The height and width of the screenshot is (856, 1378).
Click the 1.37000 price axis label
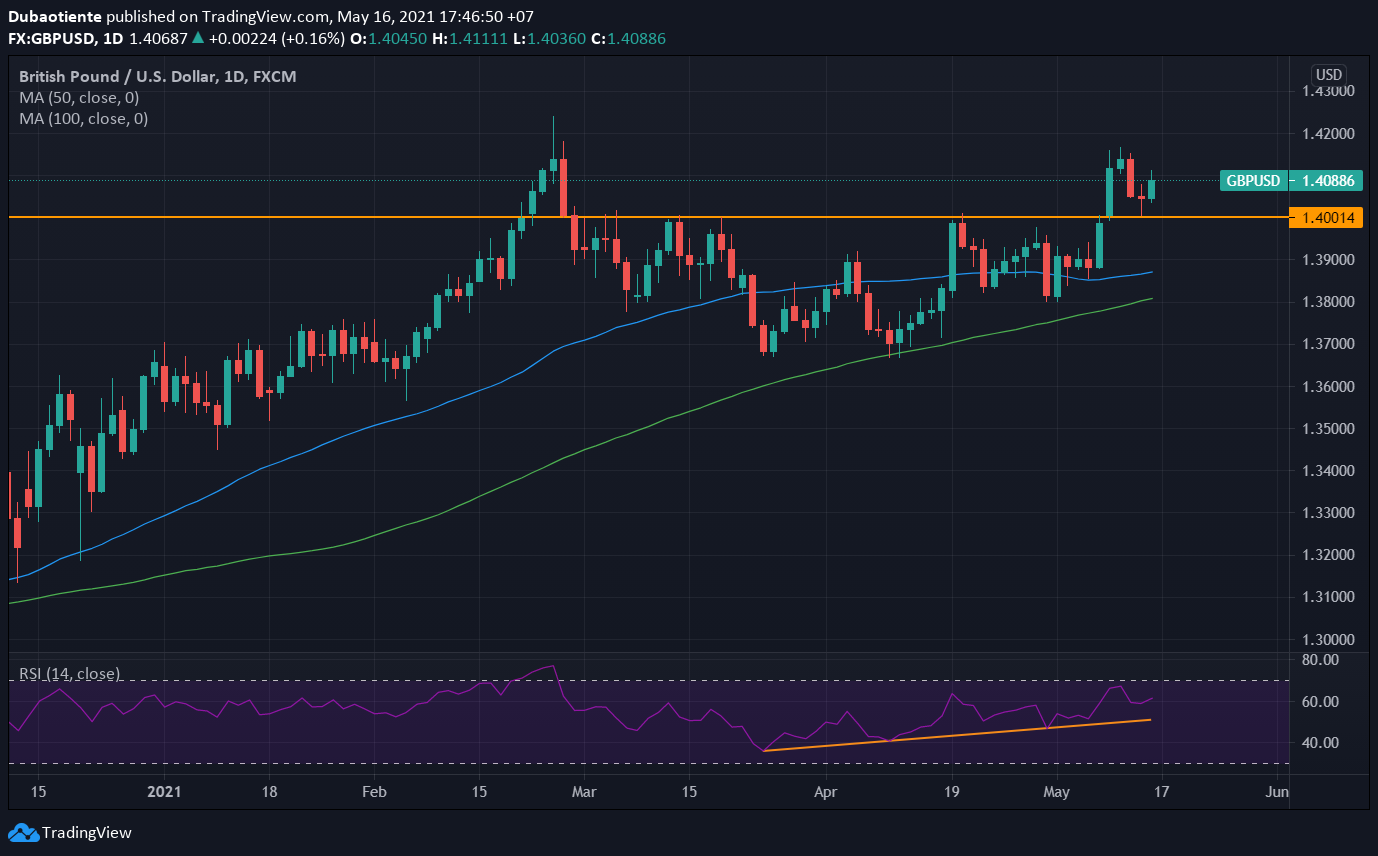[x=1328, y=344]
